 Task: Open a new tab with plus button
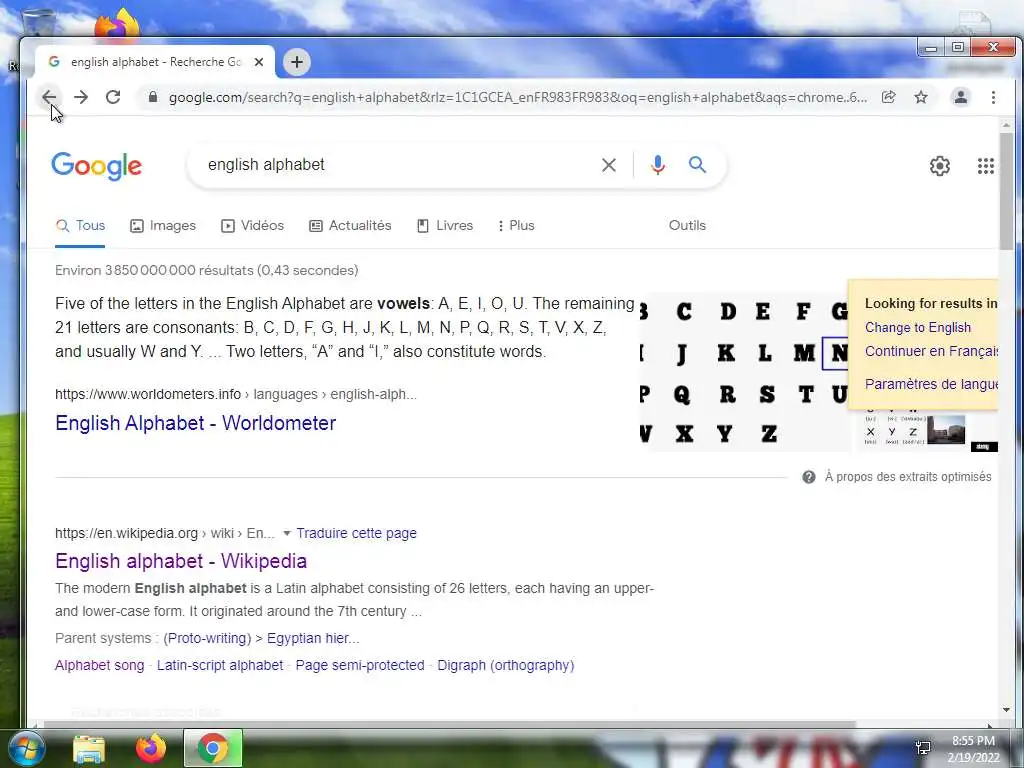[296, 62]
